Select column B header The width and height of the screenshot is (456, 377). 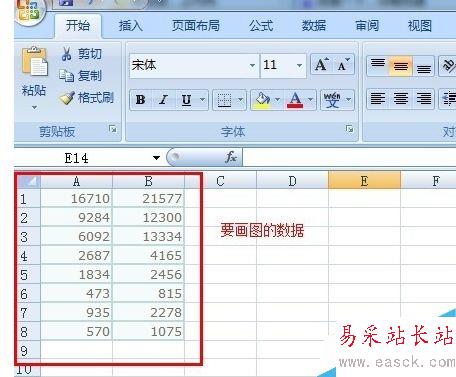pyautogui.click(x=148, y=181)
